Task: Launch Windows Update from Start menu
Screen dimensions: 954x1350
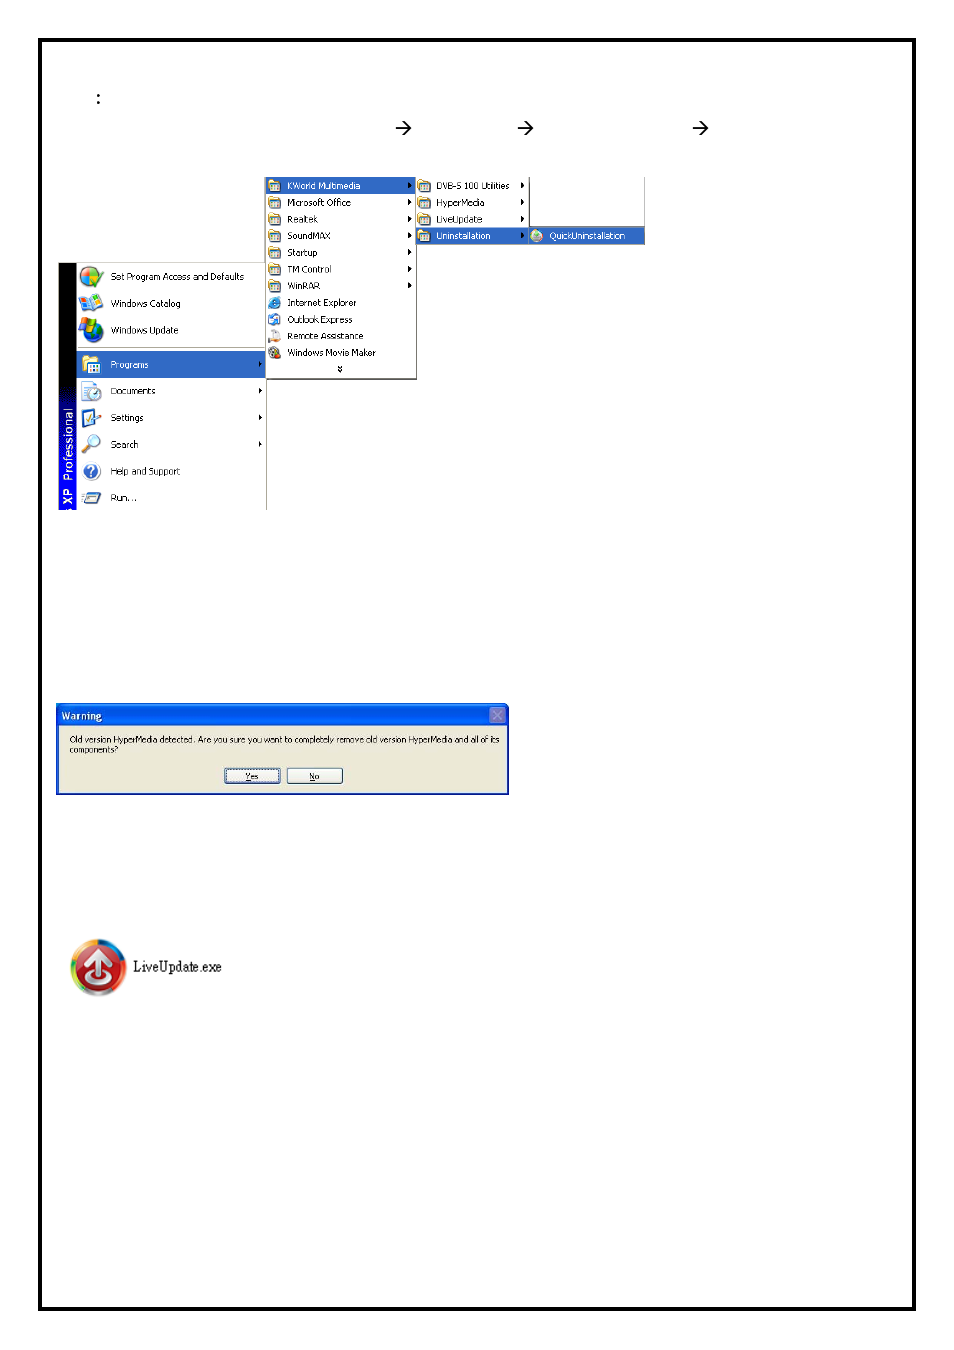Action: click(171, 330)
